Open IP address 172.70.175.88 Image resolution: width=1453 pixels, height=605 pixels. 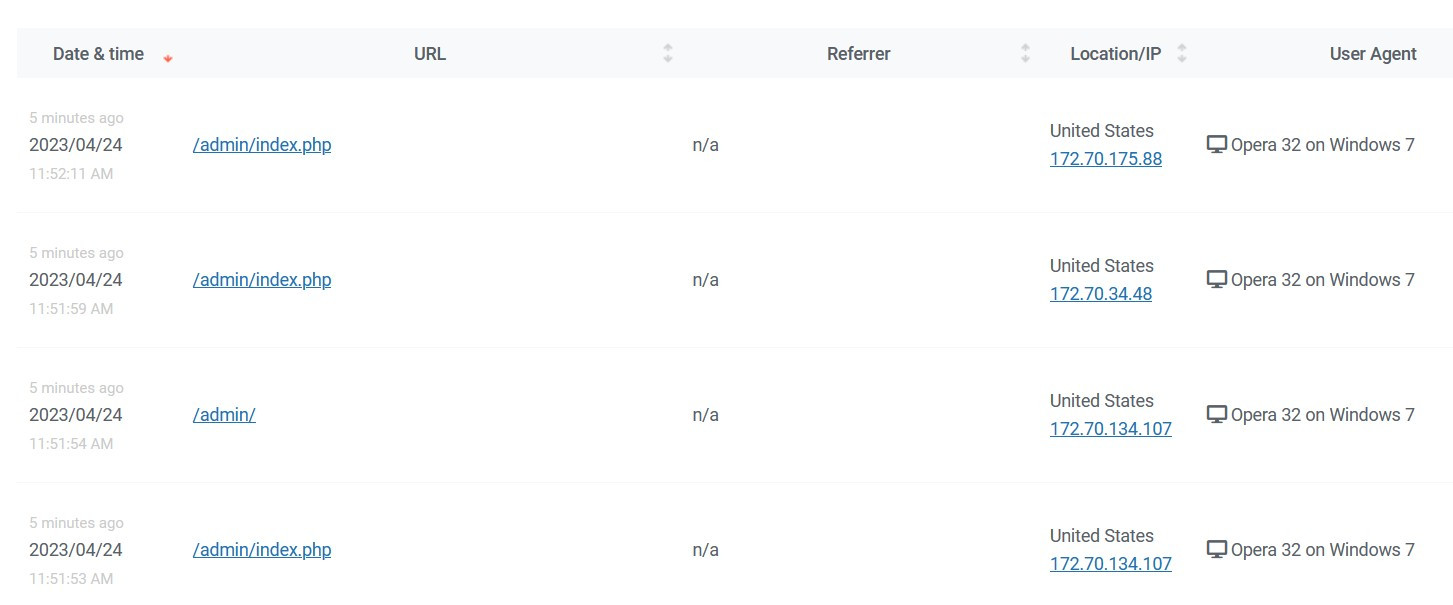pos(1106,159)
